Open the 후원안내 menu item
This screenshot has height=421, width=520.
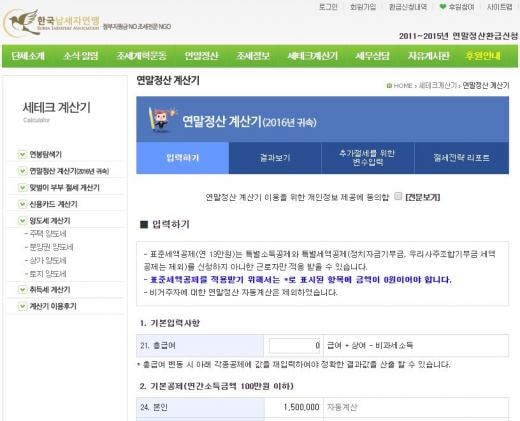coord(483,56)
